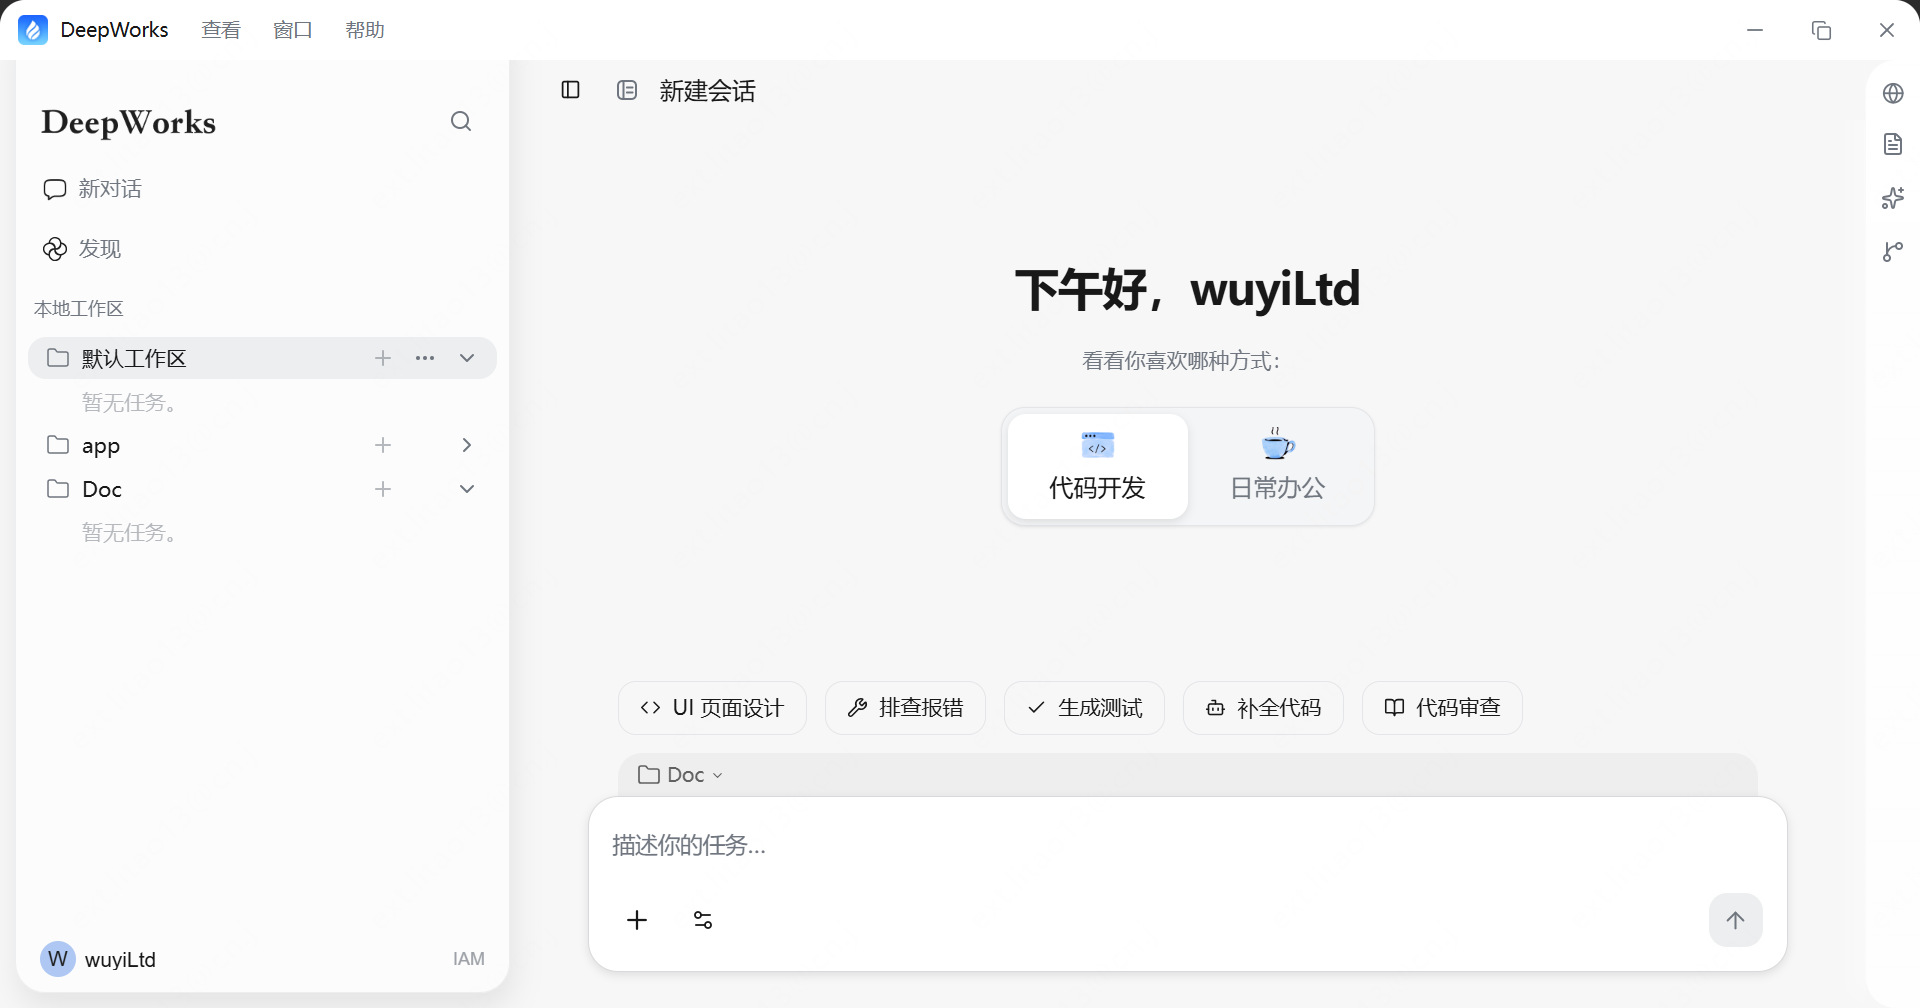Open more options for 默认工作区
This screenshot has height=1008, width=1920.
coord(425,358)
